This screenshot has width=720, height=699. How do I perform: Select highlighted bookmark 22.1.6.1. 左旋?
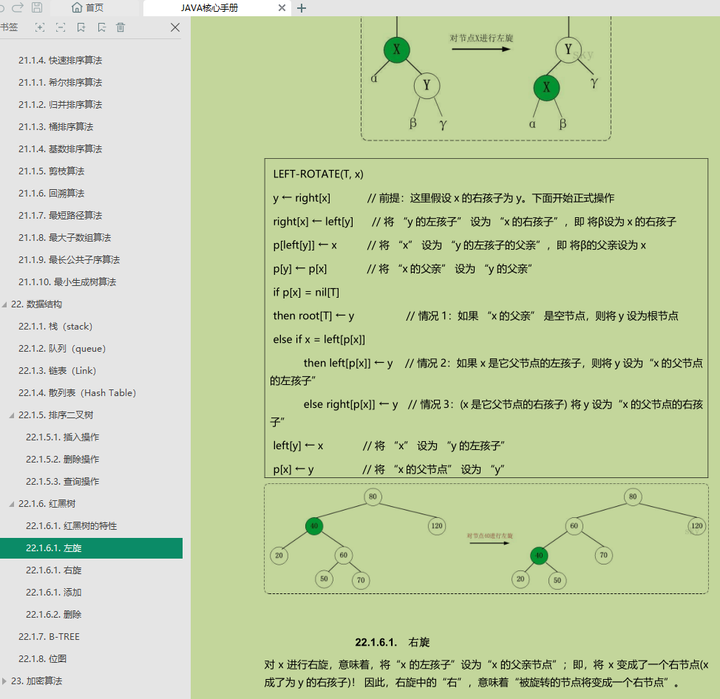point(91,548)
